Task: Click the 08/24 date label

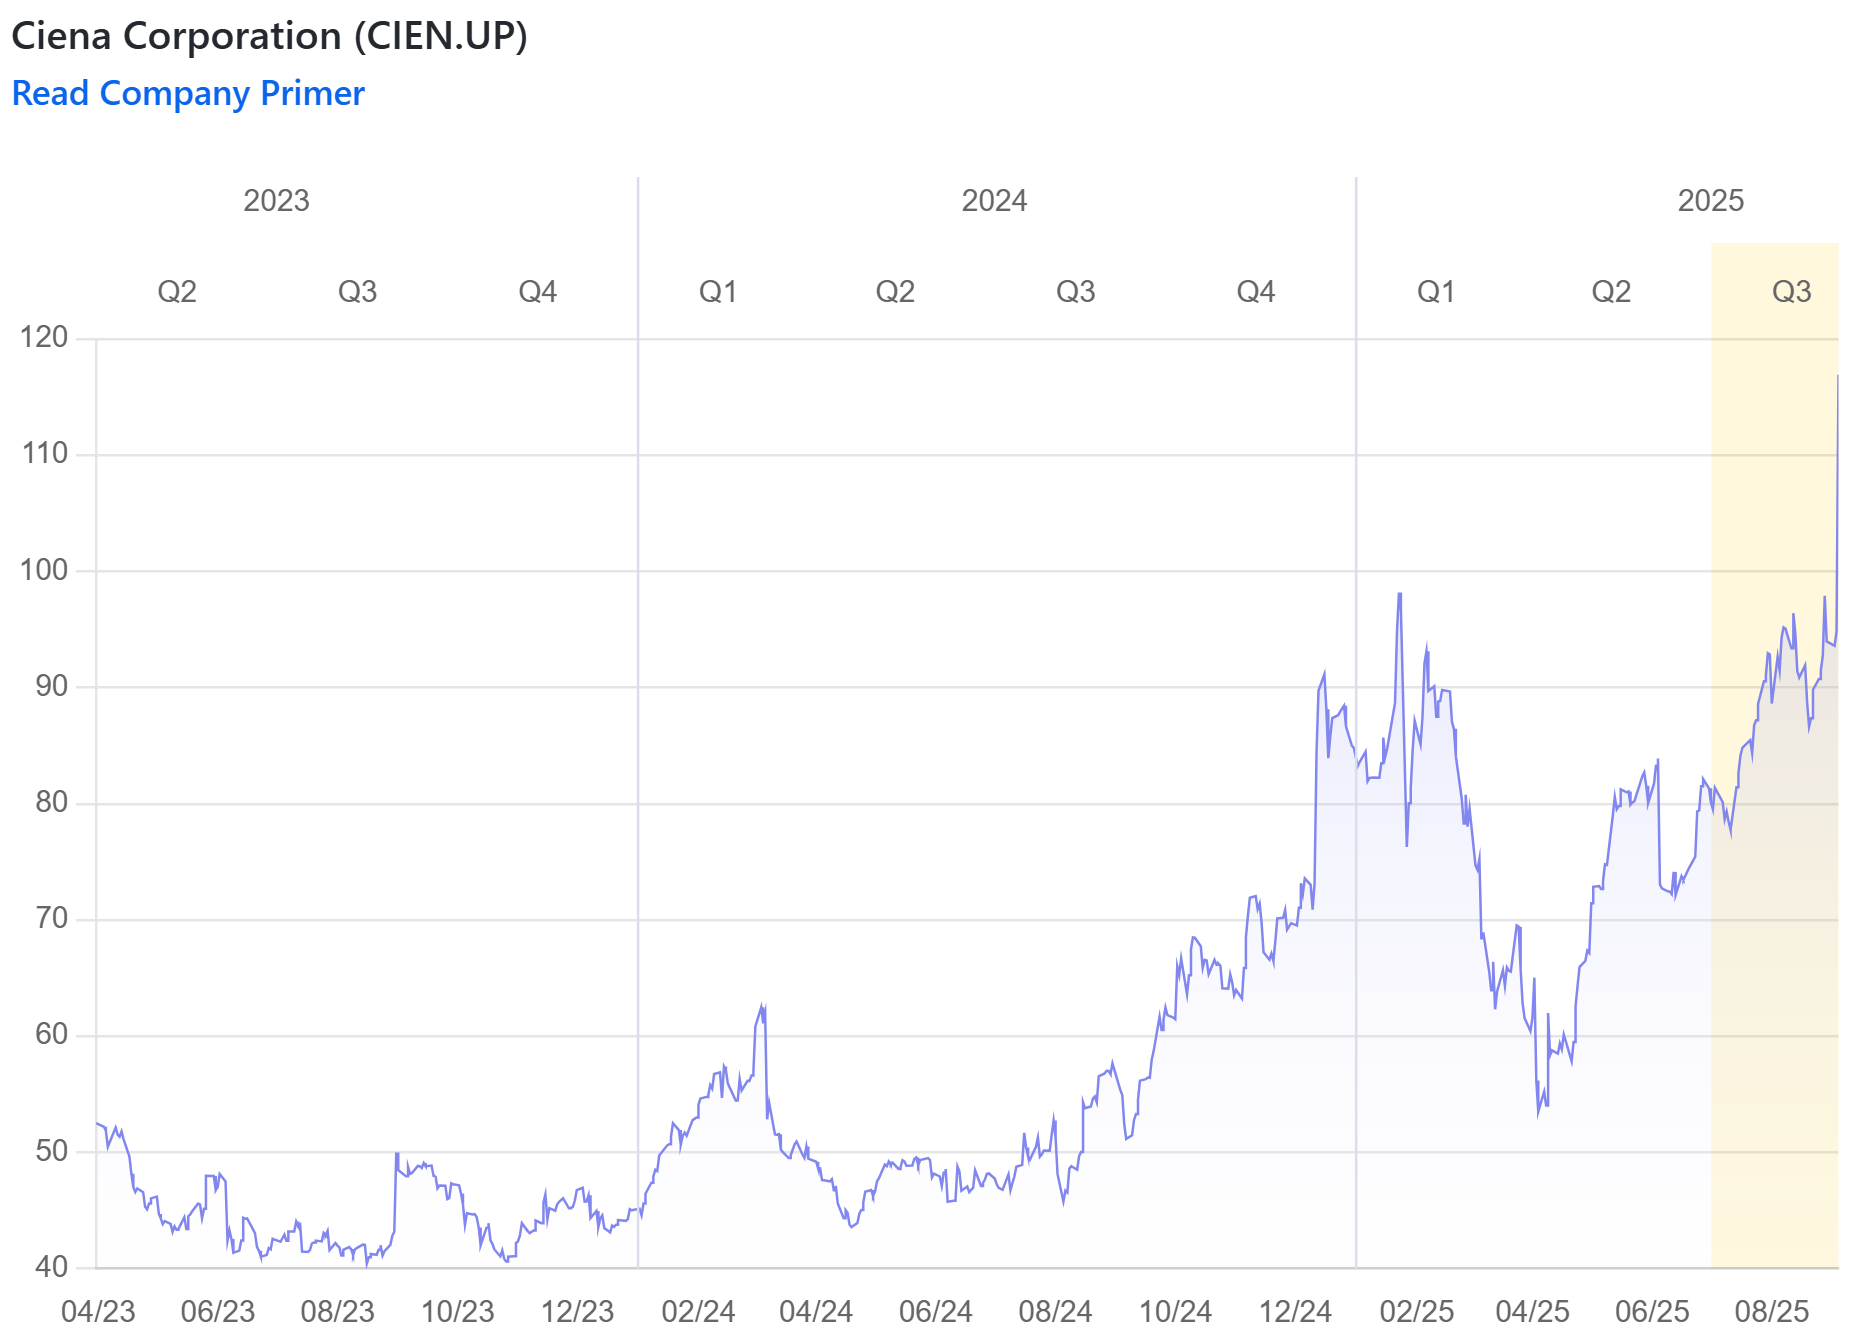Action: [1056, 1311]
